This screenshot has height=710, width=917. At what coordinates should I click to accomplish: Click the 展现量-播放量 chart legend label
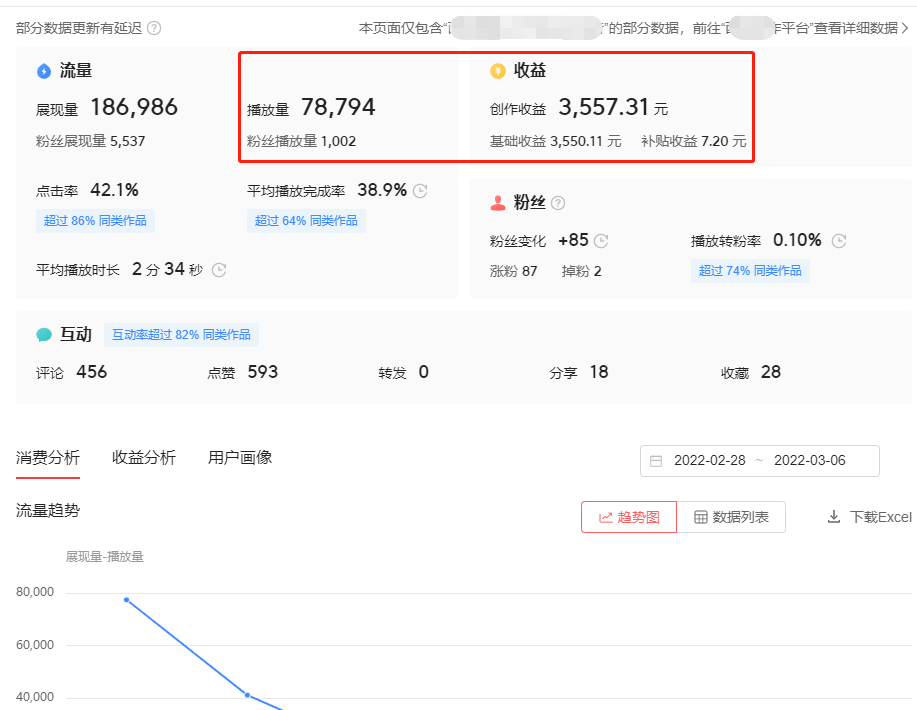coord(105,557)
